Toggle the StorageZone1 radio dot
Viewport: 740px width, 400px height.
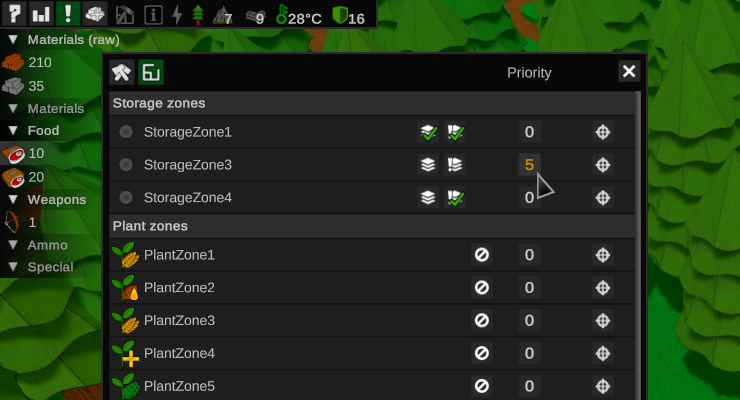coord(126,132)
